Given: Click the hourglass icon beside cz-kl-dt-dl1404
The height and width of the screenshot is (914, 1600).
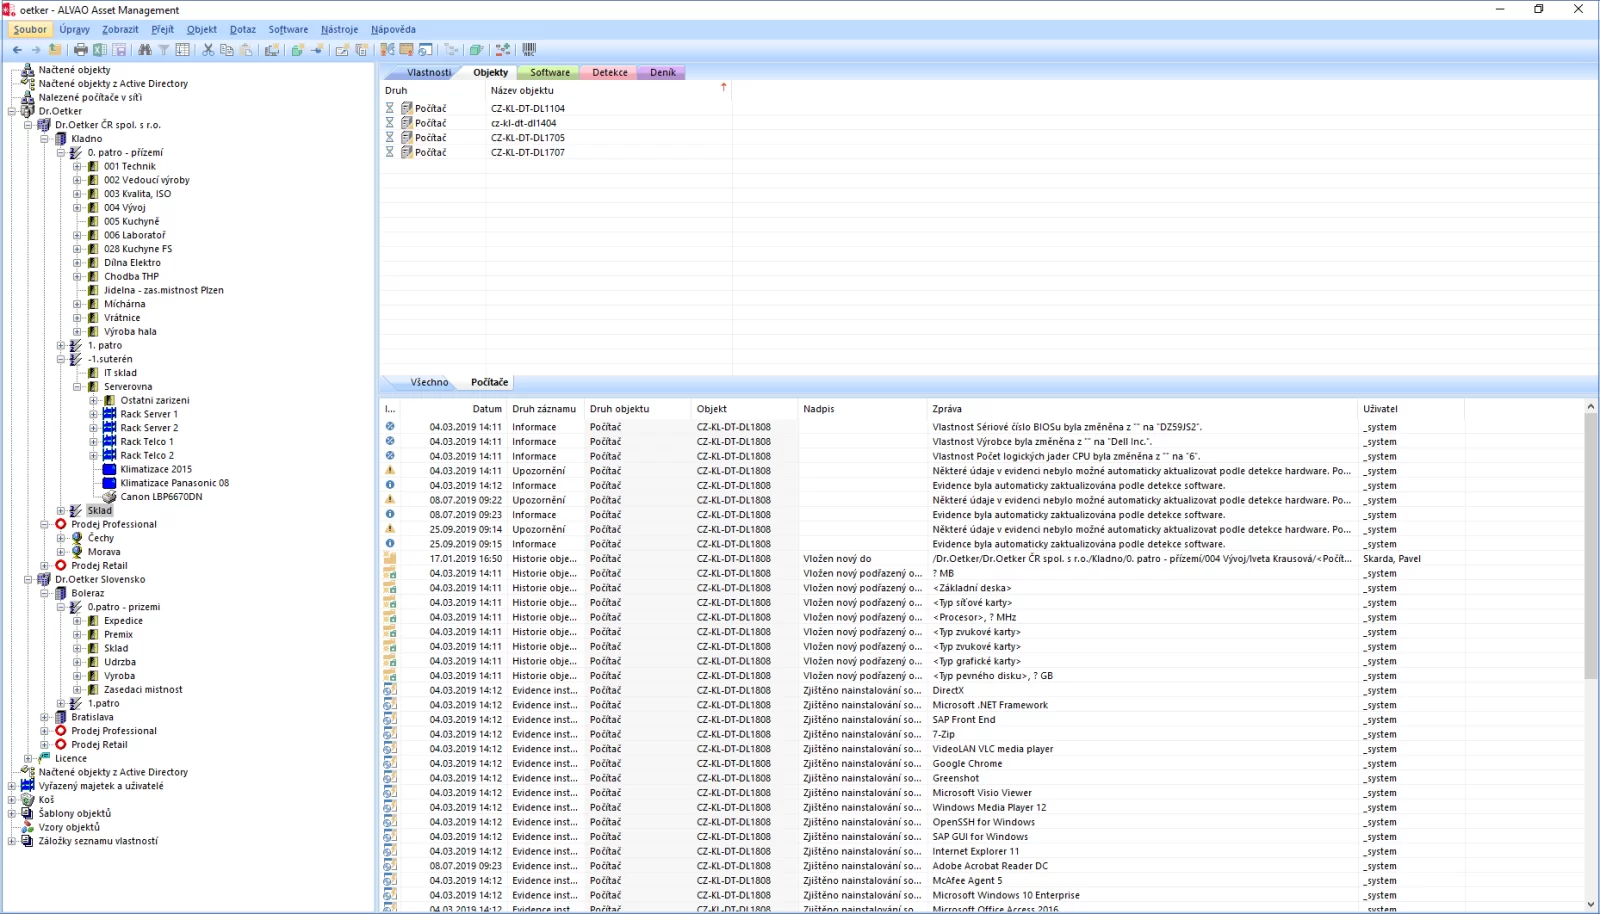Looking at the screenshot, I should coord(390,123).
